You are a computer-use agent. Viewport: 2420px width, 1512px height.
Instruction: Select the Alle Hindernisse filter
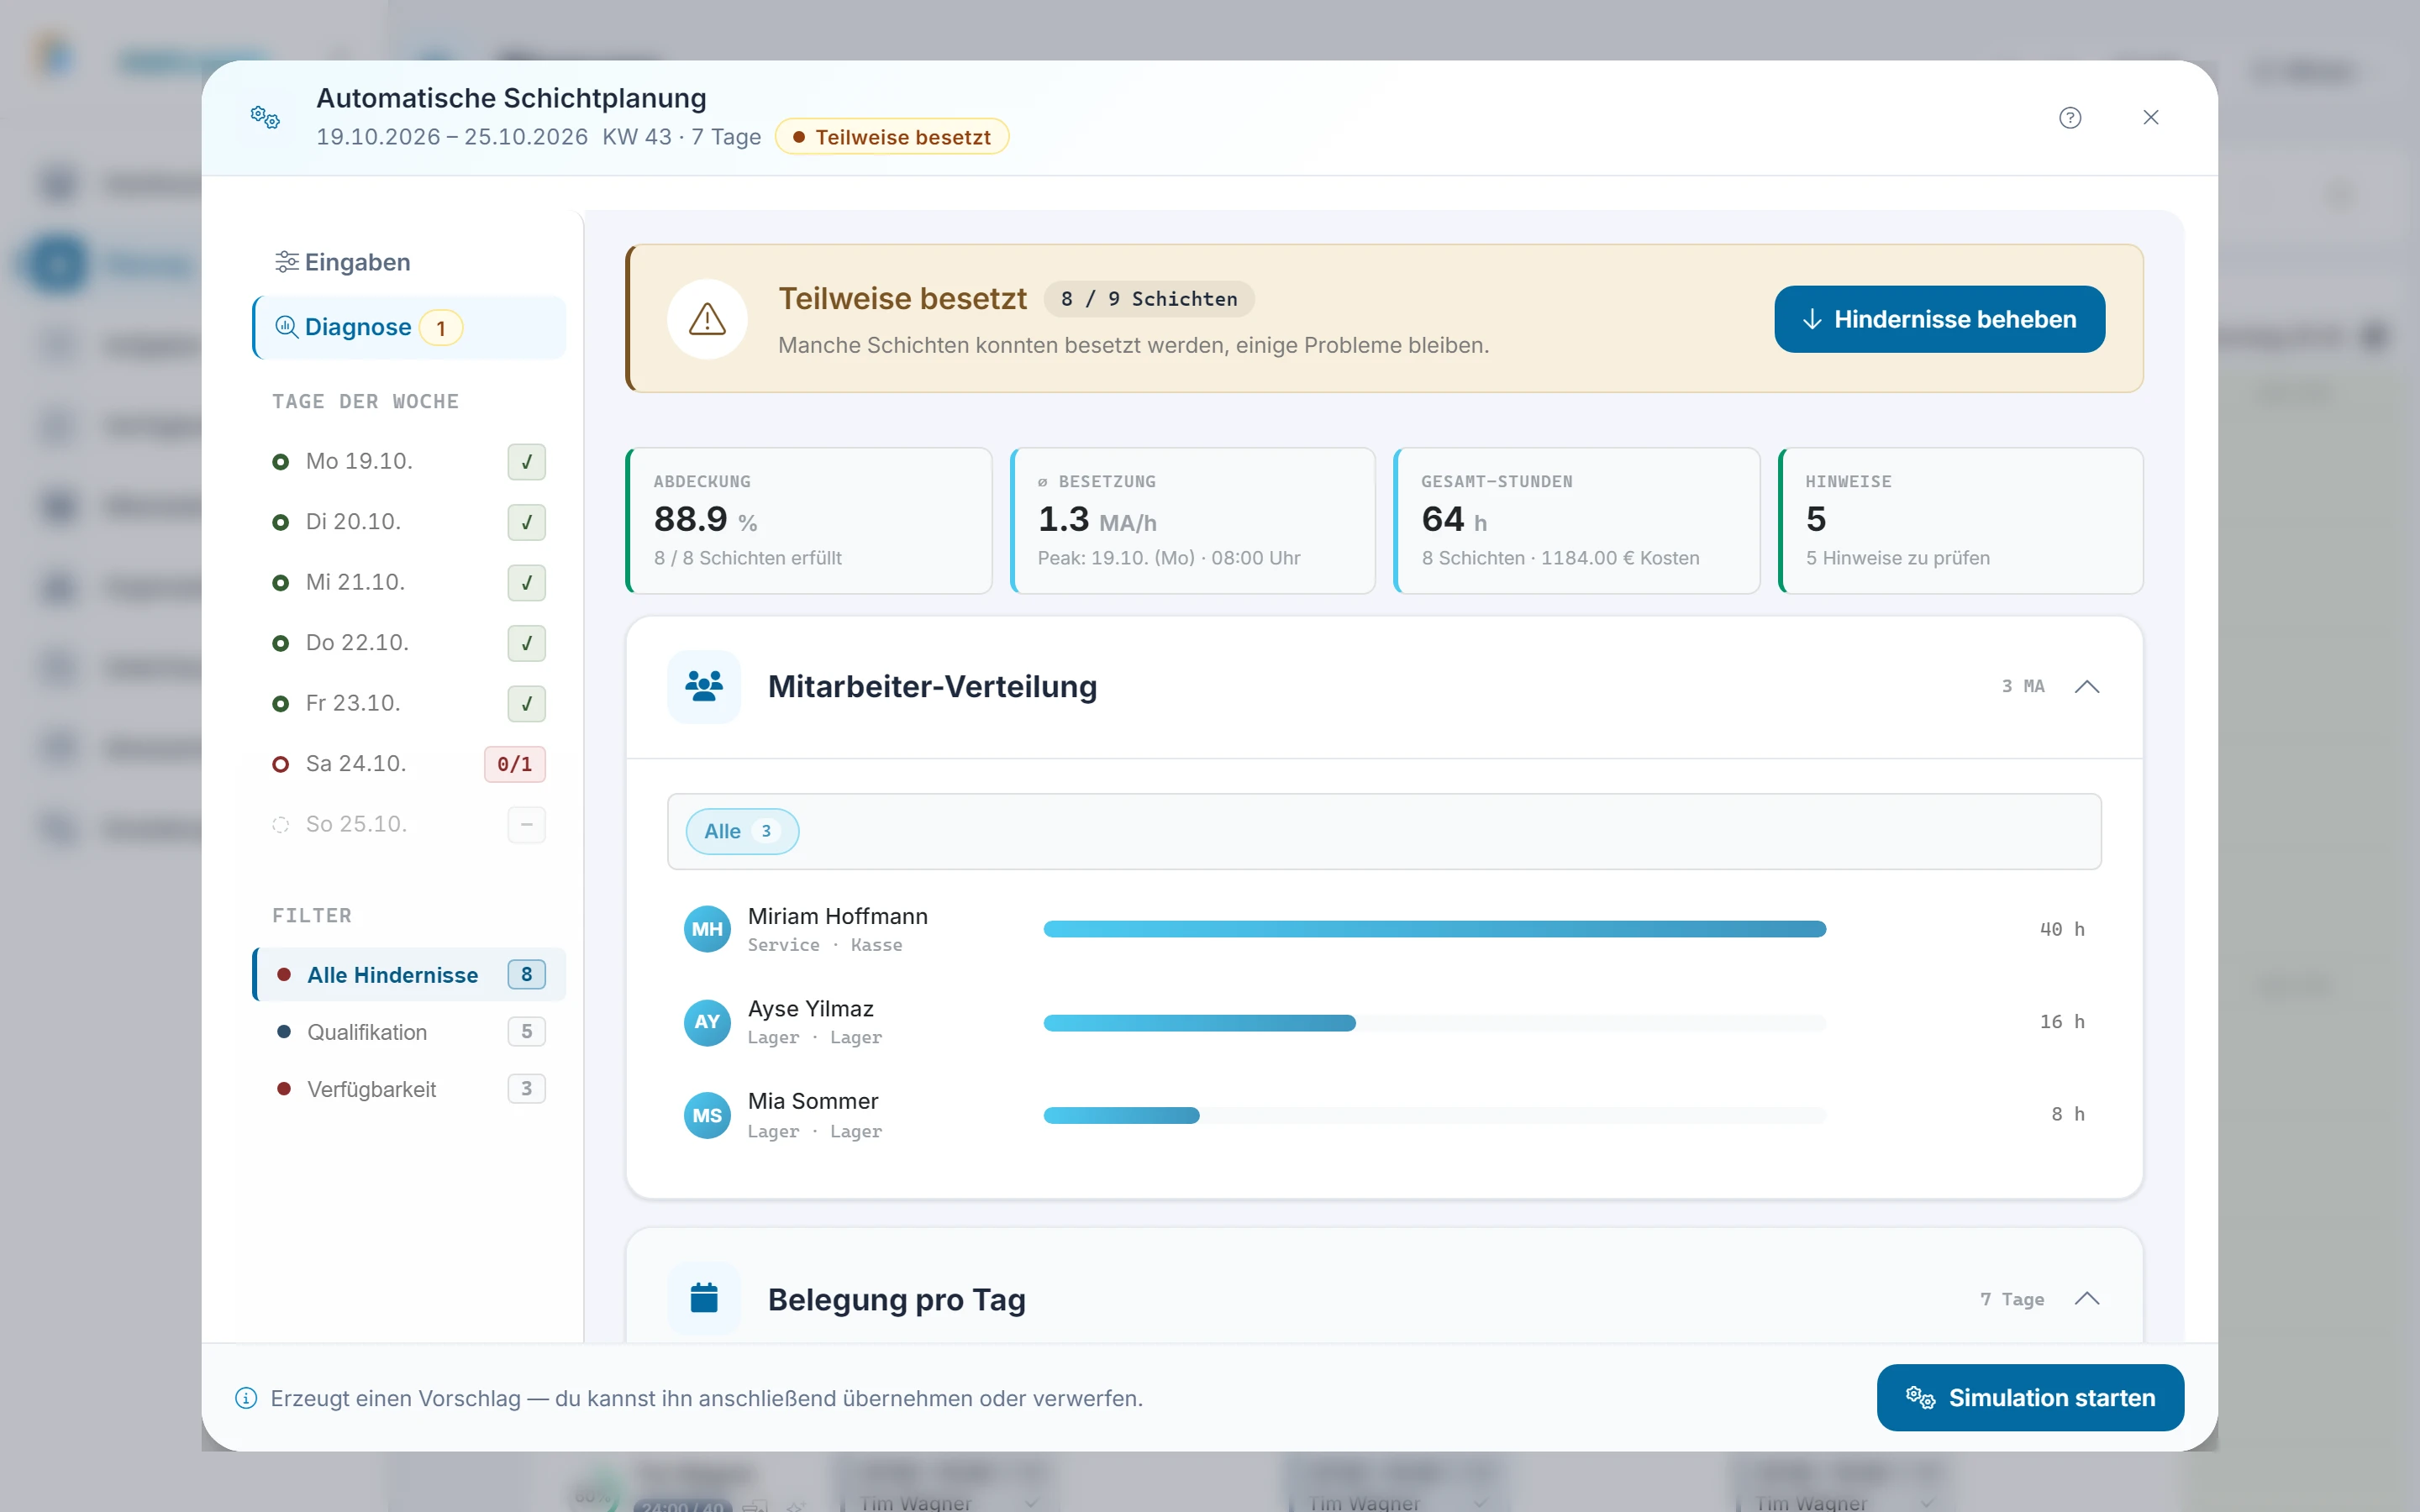click(x=409, y=974)
